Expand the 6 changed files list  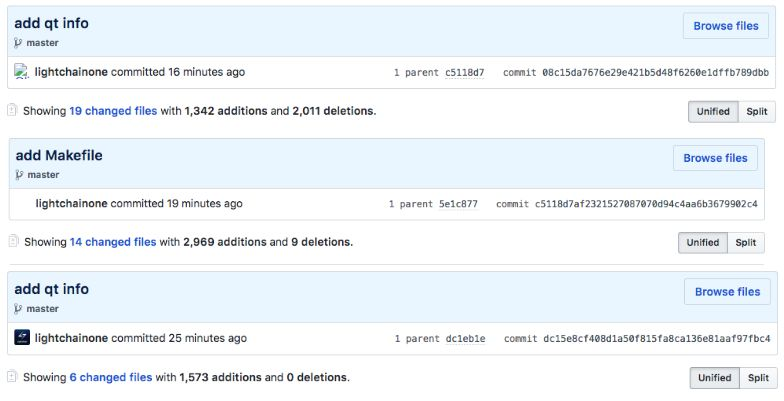point(110,377)
